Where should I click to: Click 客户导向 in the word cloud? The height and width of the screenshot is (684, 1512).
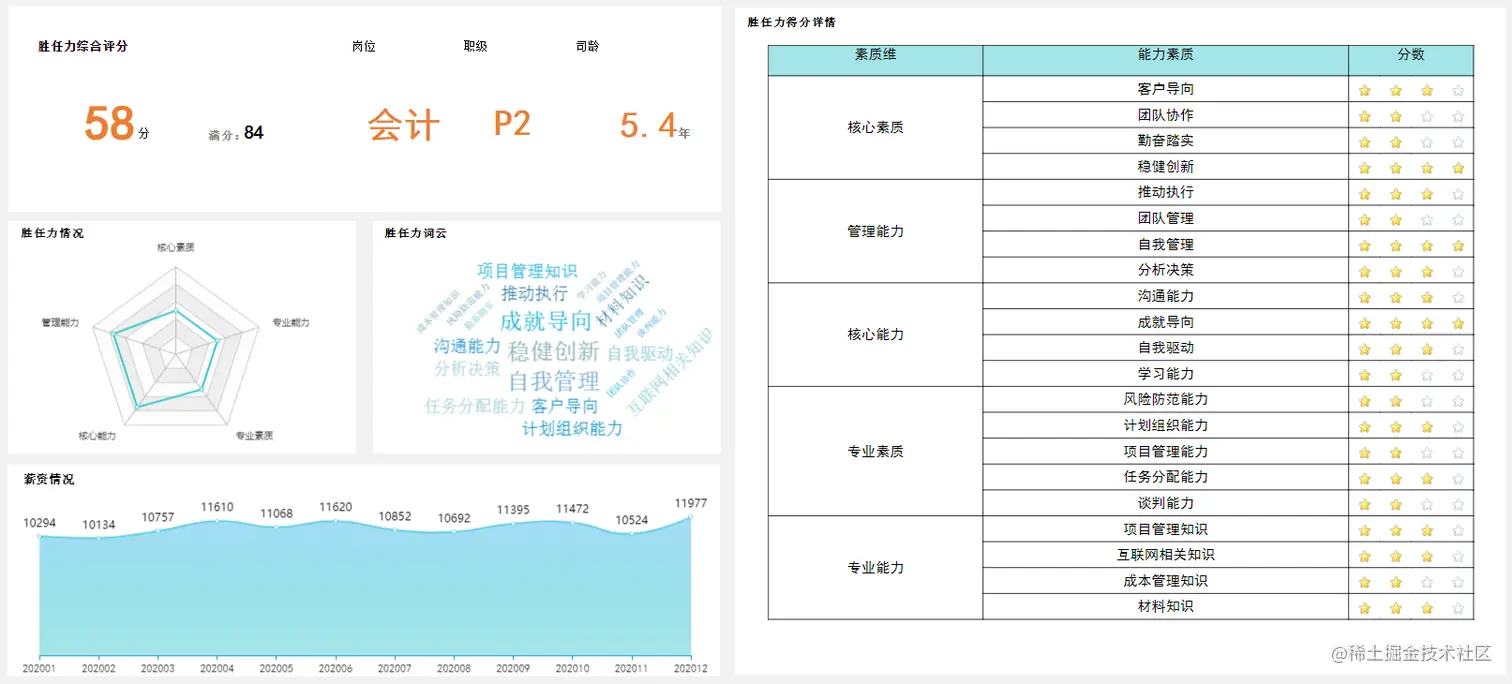tap(565, 406)
